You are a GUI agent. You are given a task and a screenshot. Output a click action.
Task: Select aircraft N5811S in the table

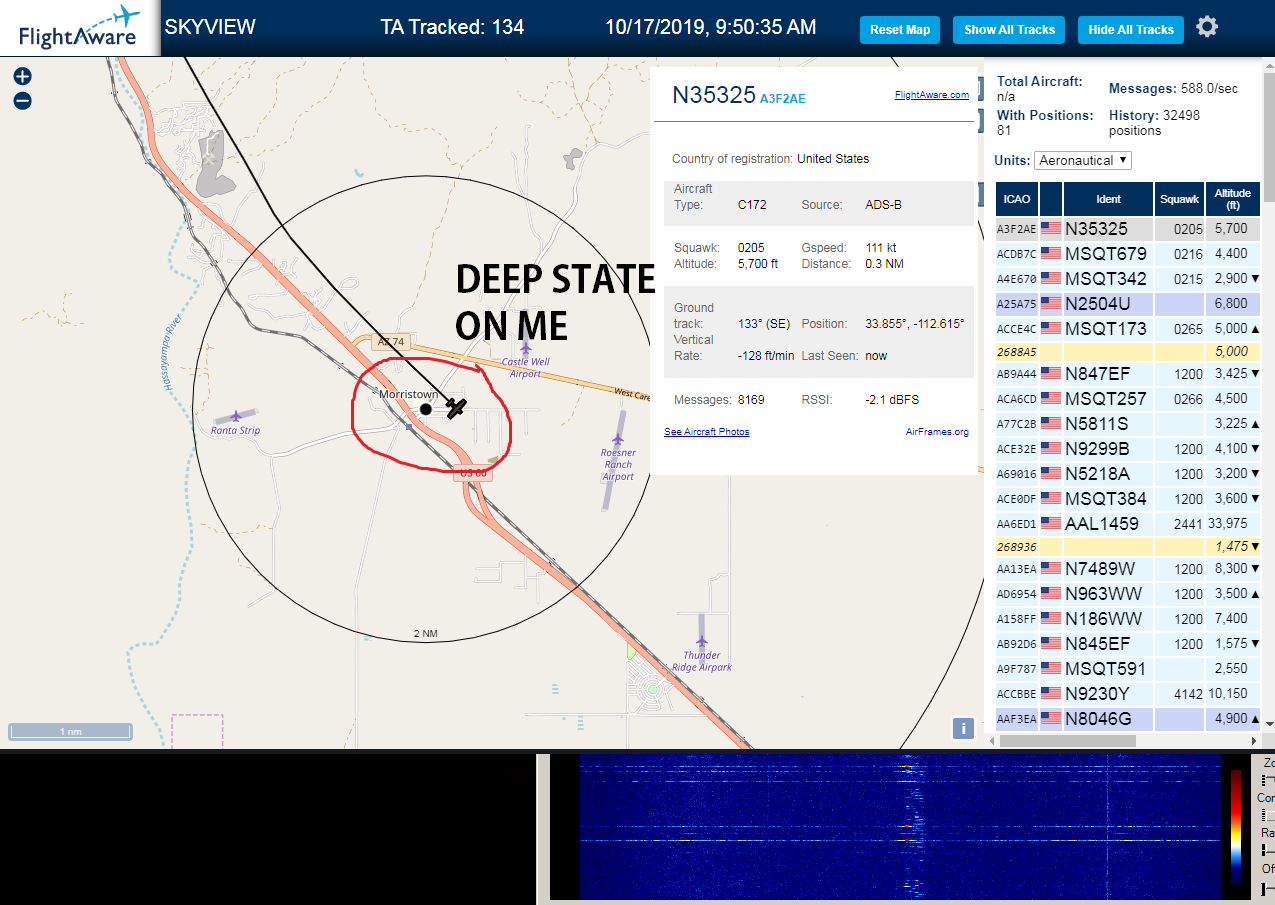[x=1128, y=425]
